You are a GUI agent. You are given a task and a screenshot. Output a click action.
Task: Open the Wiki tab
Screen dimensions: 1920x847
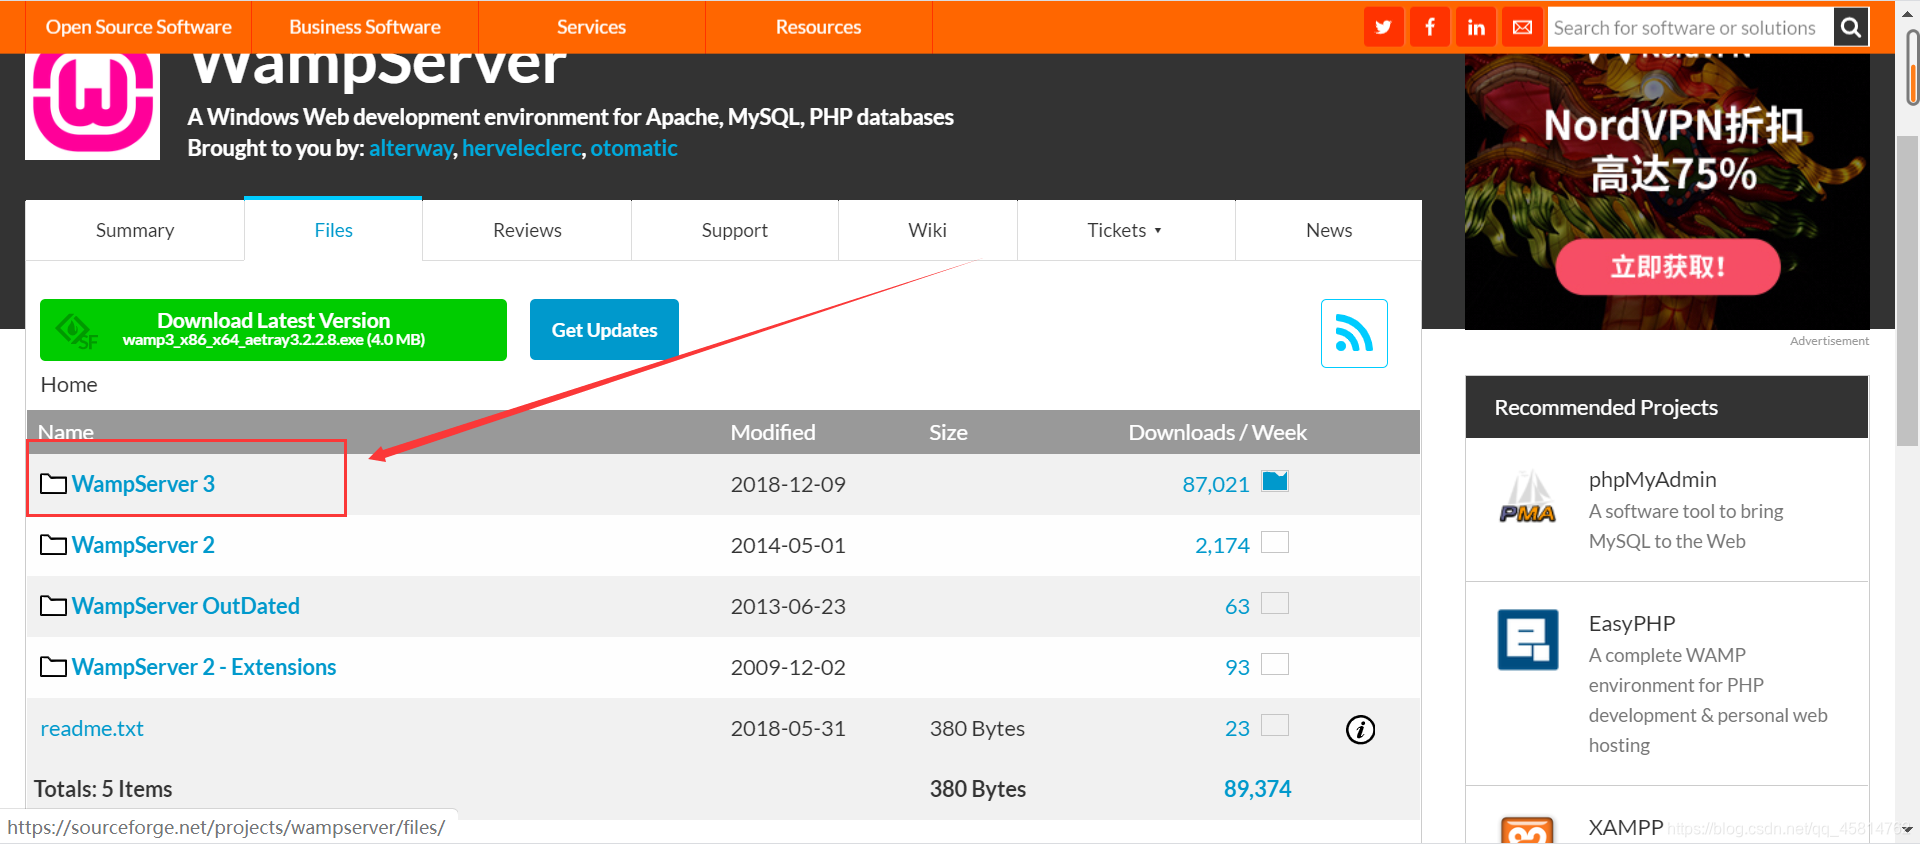927,230
